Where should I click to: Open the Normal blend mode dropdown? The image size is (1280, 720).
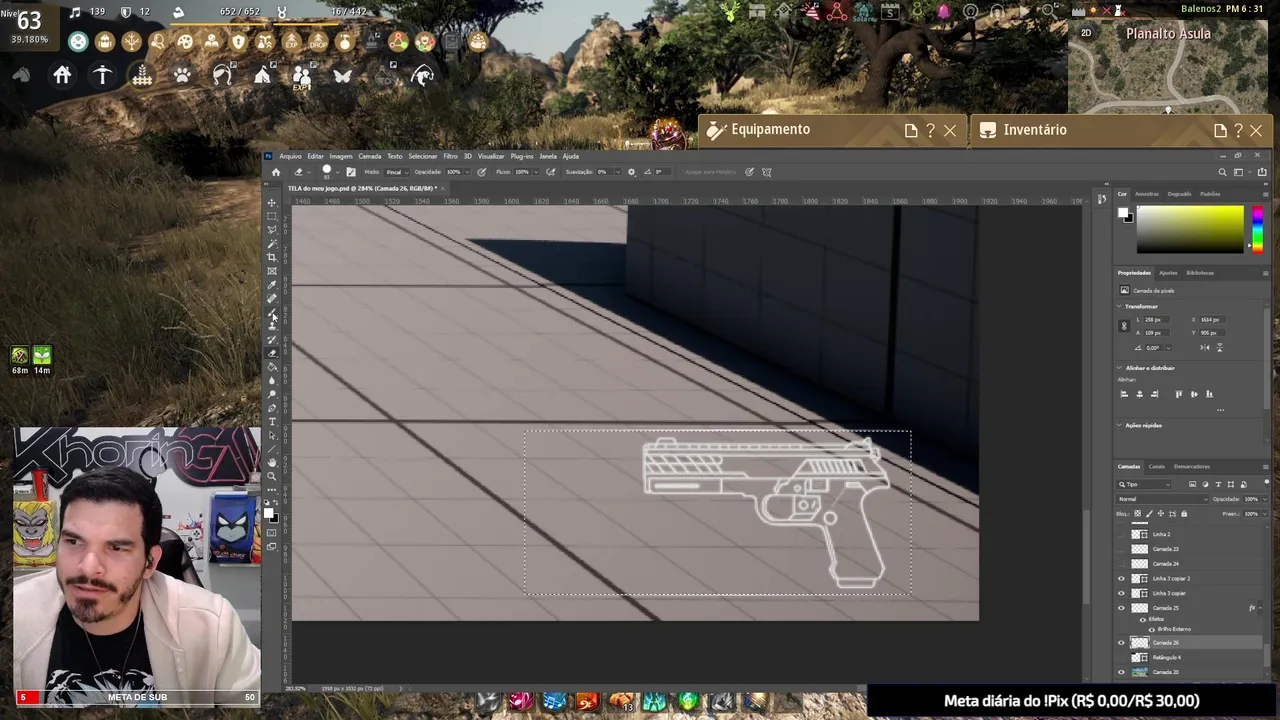coord(1162,499)
